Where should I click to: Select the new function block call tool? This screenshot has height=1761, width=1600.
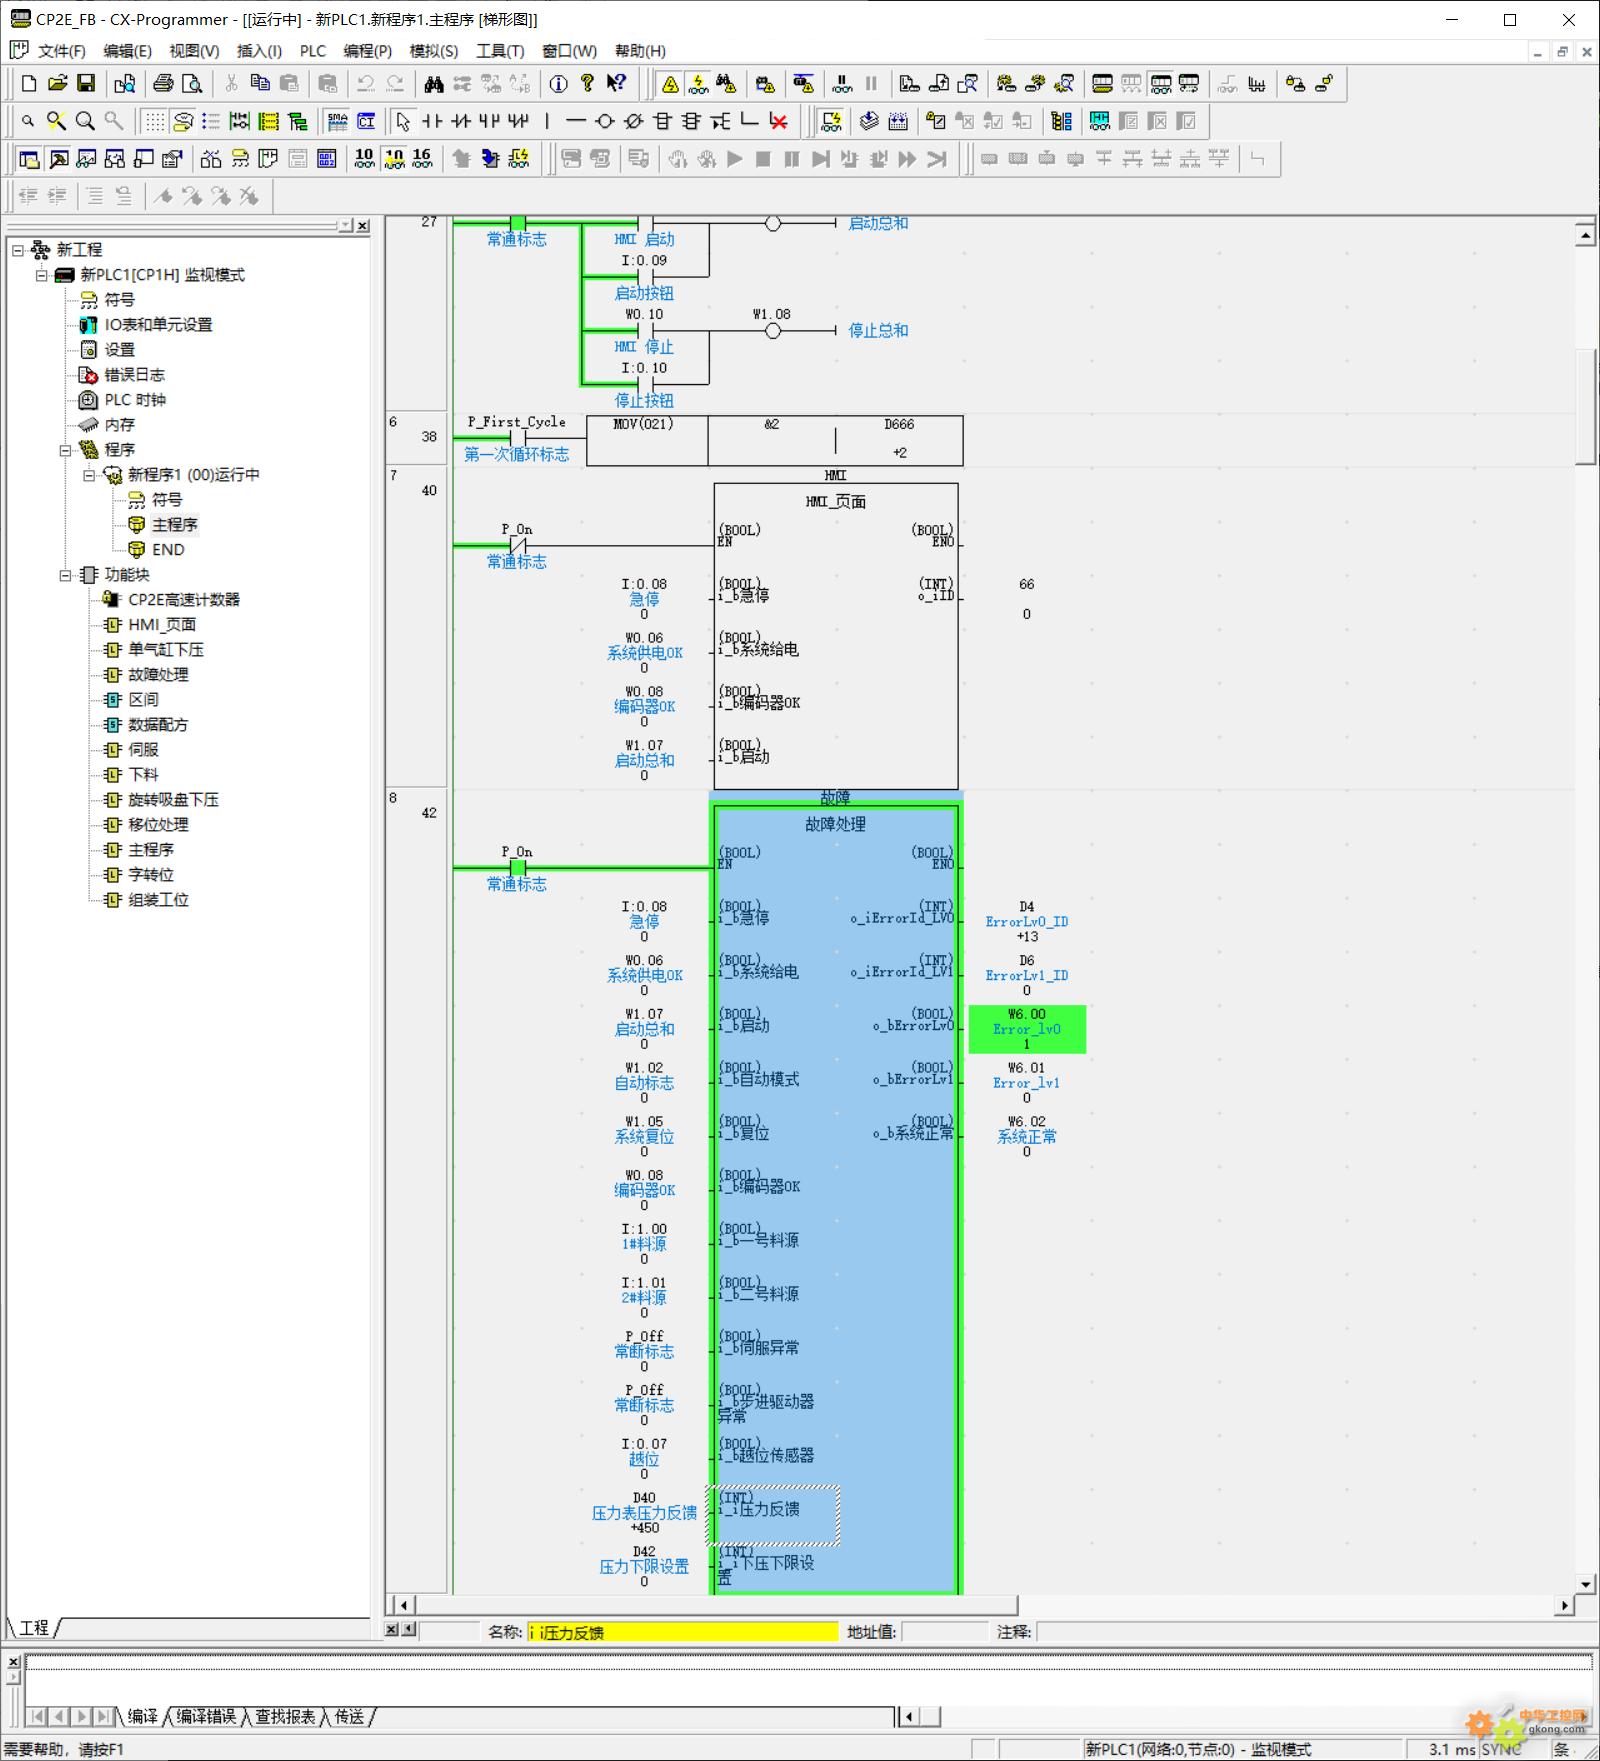[691, 122]
